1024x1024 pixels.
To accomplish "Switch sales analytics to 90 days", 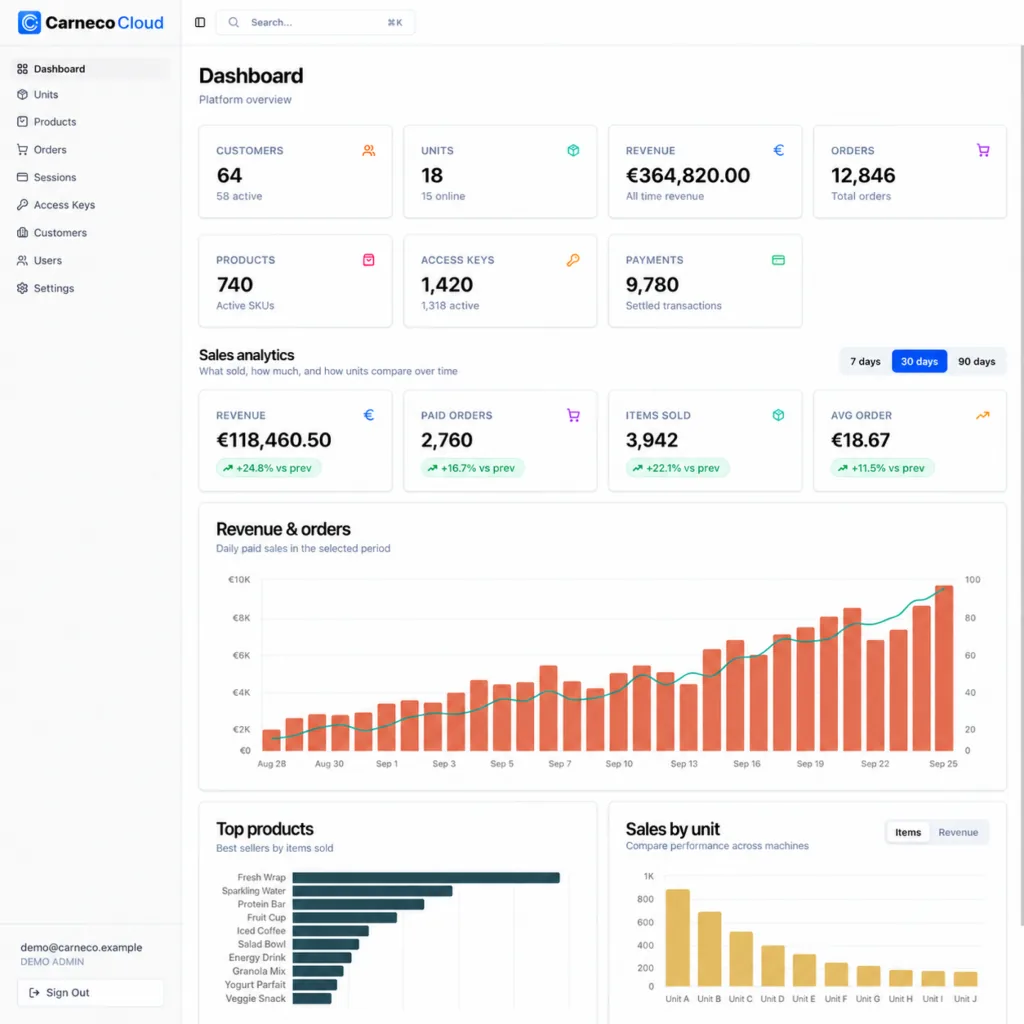I will (x=976, y=361).
